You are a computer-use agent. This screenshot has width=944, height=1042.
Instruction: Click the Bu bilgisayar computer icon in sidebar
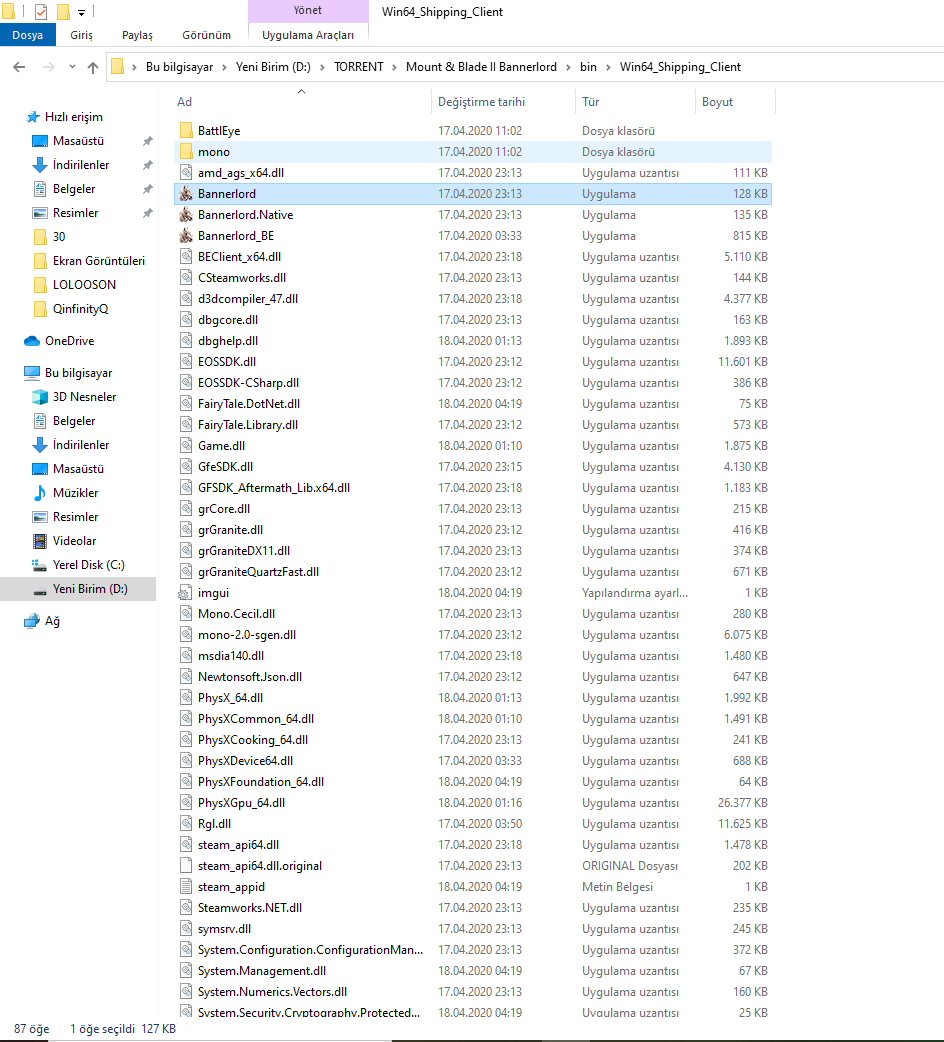[31, 373]
